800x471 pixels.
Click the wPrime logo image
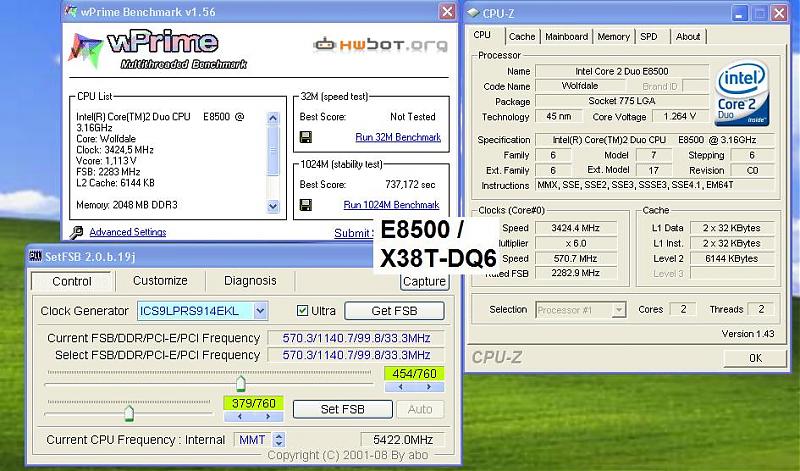[158, 50]
